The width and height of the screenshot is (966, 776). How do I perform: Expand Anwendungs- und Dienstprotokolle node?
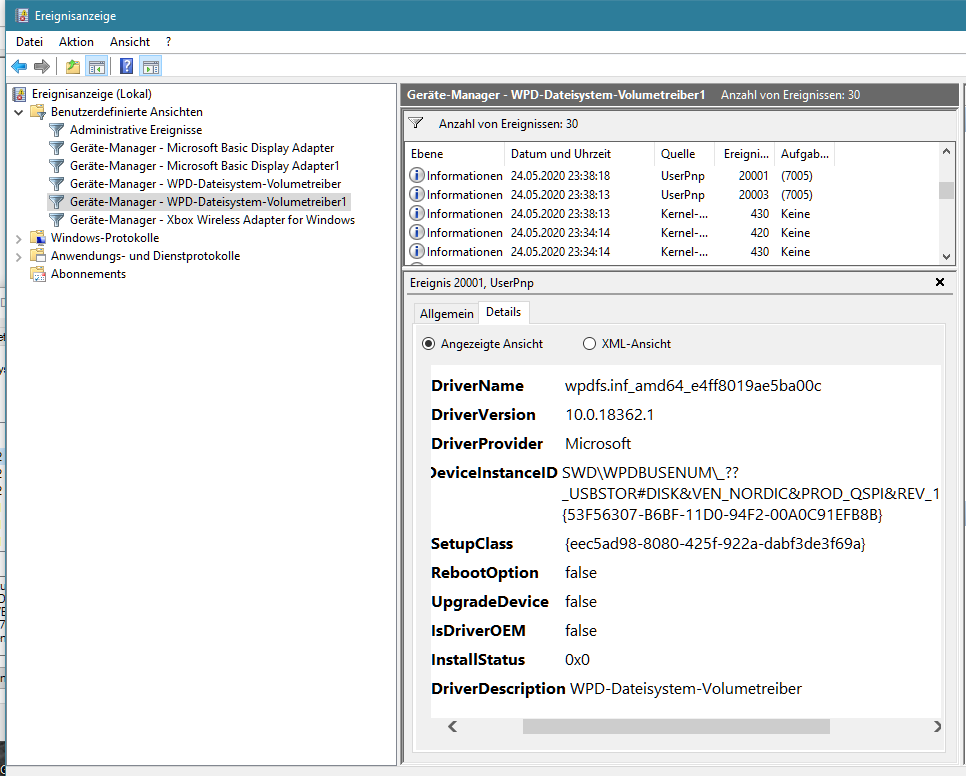[18, 256]
